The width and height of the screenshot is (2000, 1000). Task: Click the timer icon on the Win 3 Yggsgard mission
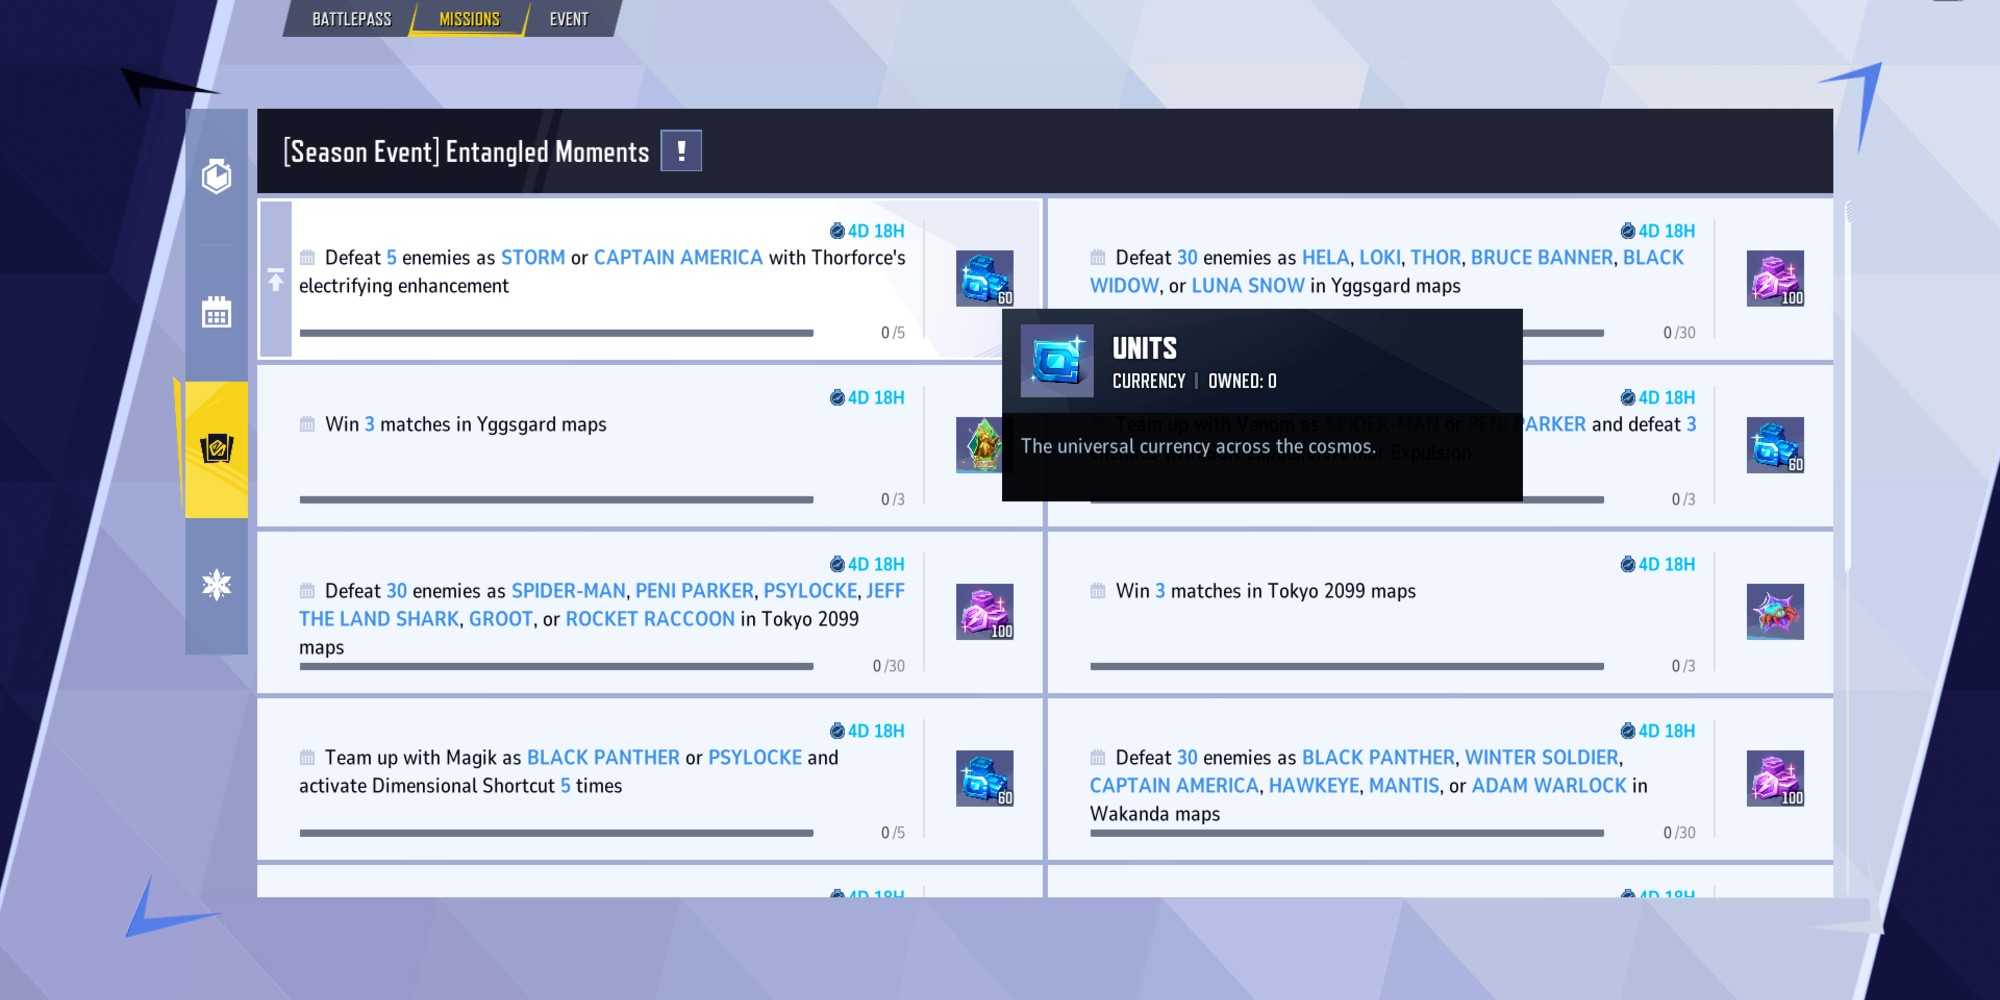[x=837, y=398]
